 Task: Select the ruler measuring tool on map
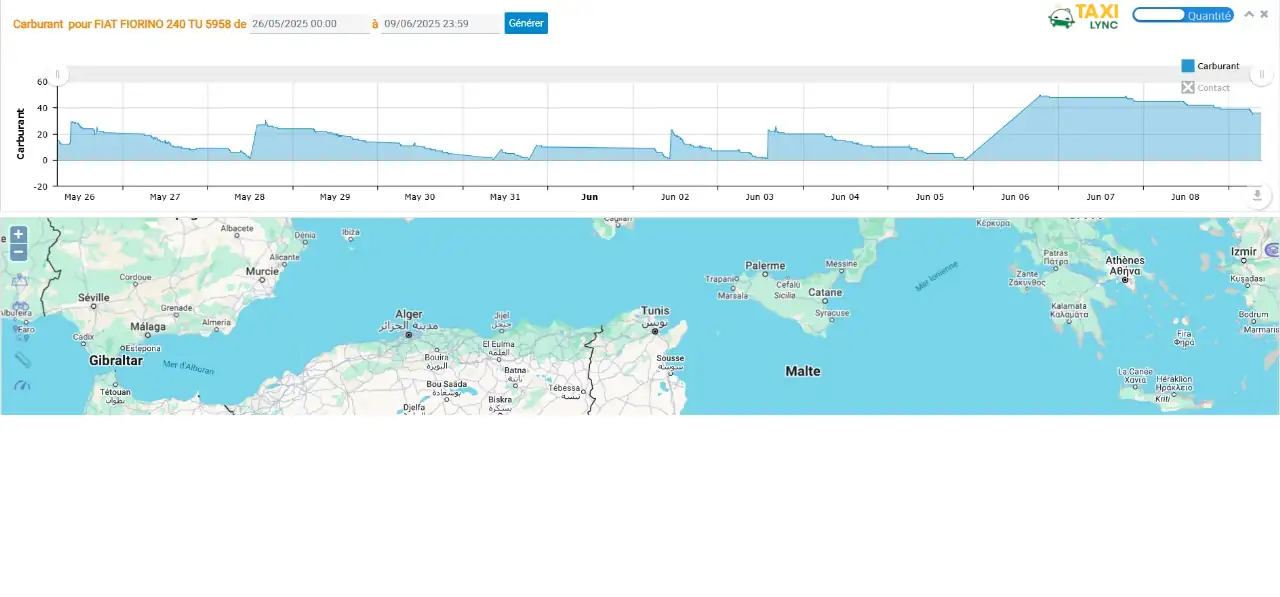22,360
